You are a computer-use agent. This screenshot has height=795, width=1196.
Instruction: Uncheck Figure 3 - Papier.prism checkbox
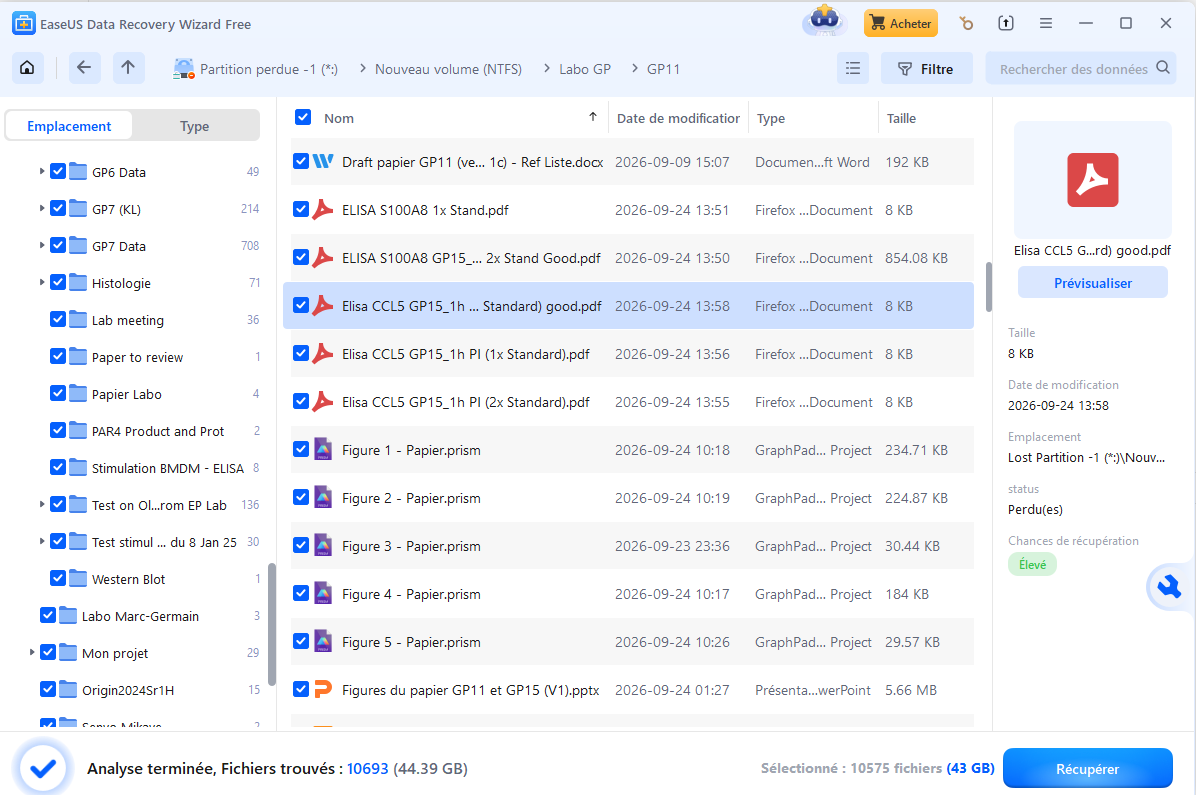pyautogui.click(x=301, y=546)
